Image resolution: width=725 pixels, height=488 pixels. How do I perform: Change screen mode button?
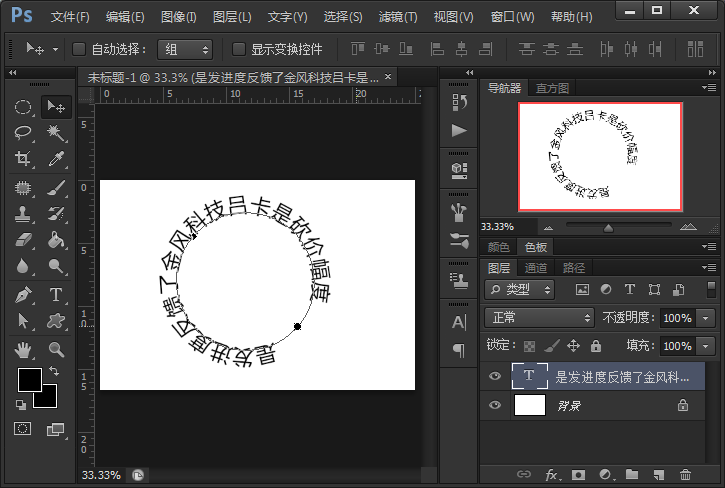tap(56, 429)
